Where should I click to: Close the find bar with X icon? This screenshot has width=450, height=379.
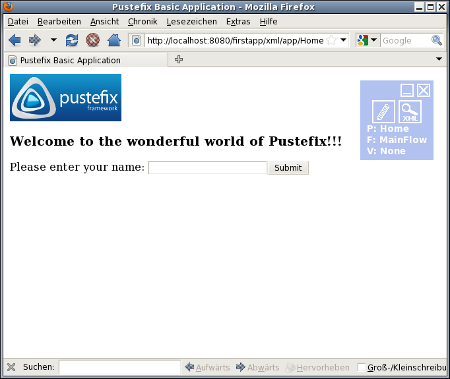pyautogui.click(x=11, y=367)
